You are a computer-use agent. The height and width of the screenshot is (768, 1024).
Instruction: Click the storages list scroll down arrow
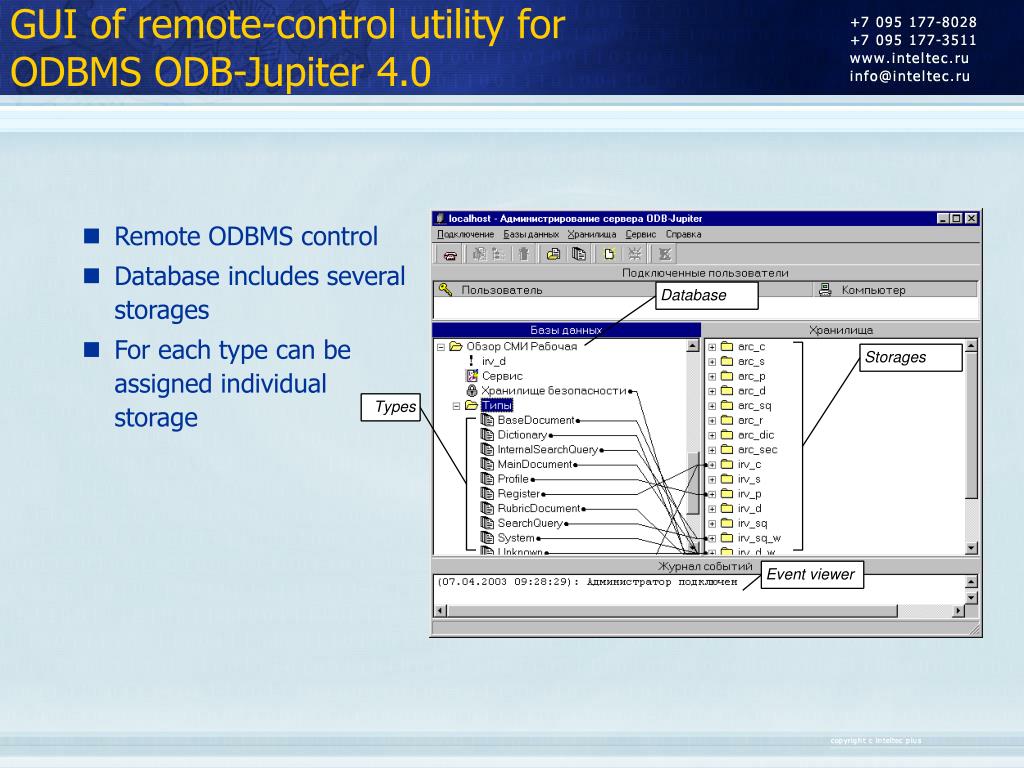click(x=971, y=549)
